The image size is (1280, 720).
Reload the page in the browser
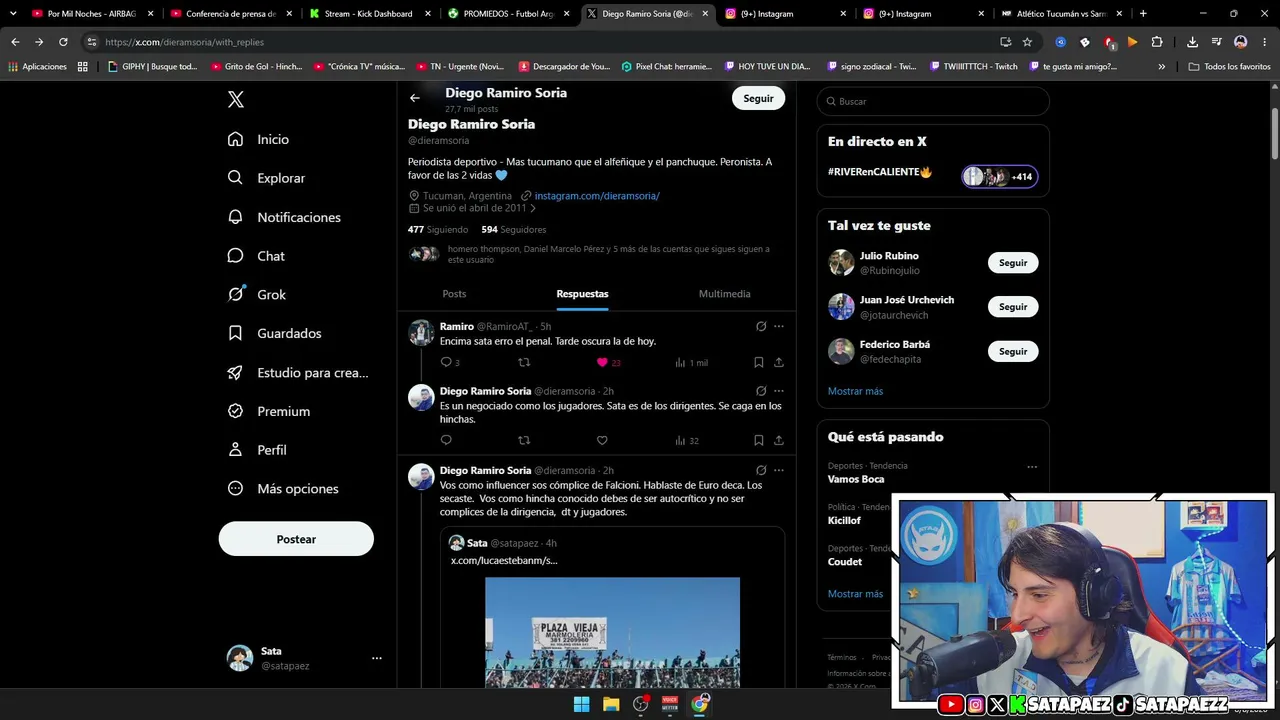point(63,42)
